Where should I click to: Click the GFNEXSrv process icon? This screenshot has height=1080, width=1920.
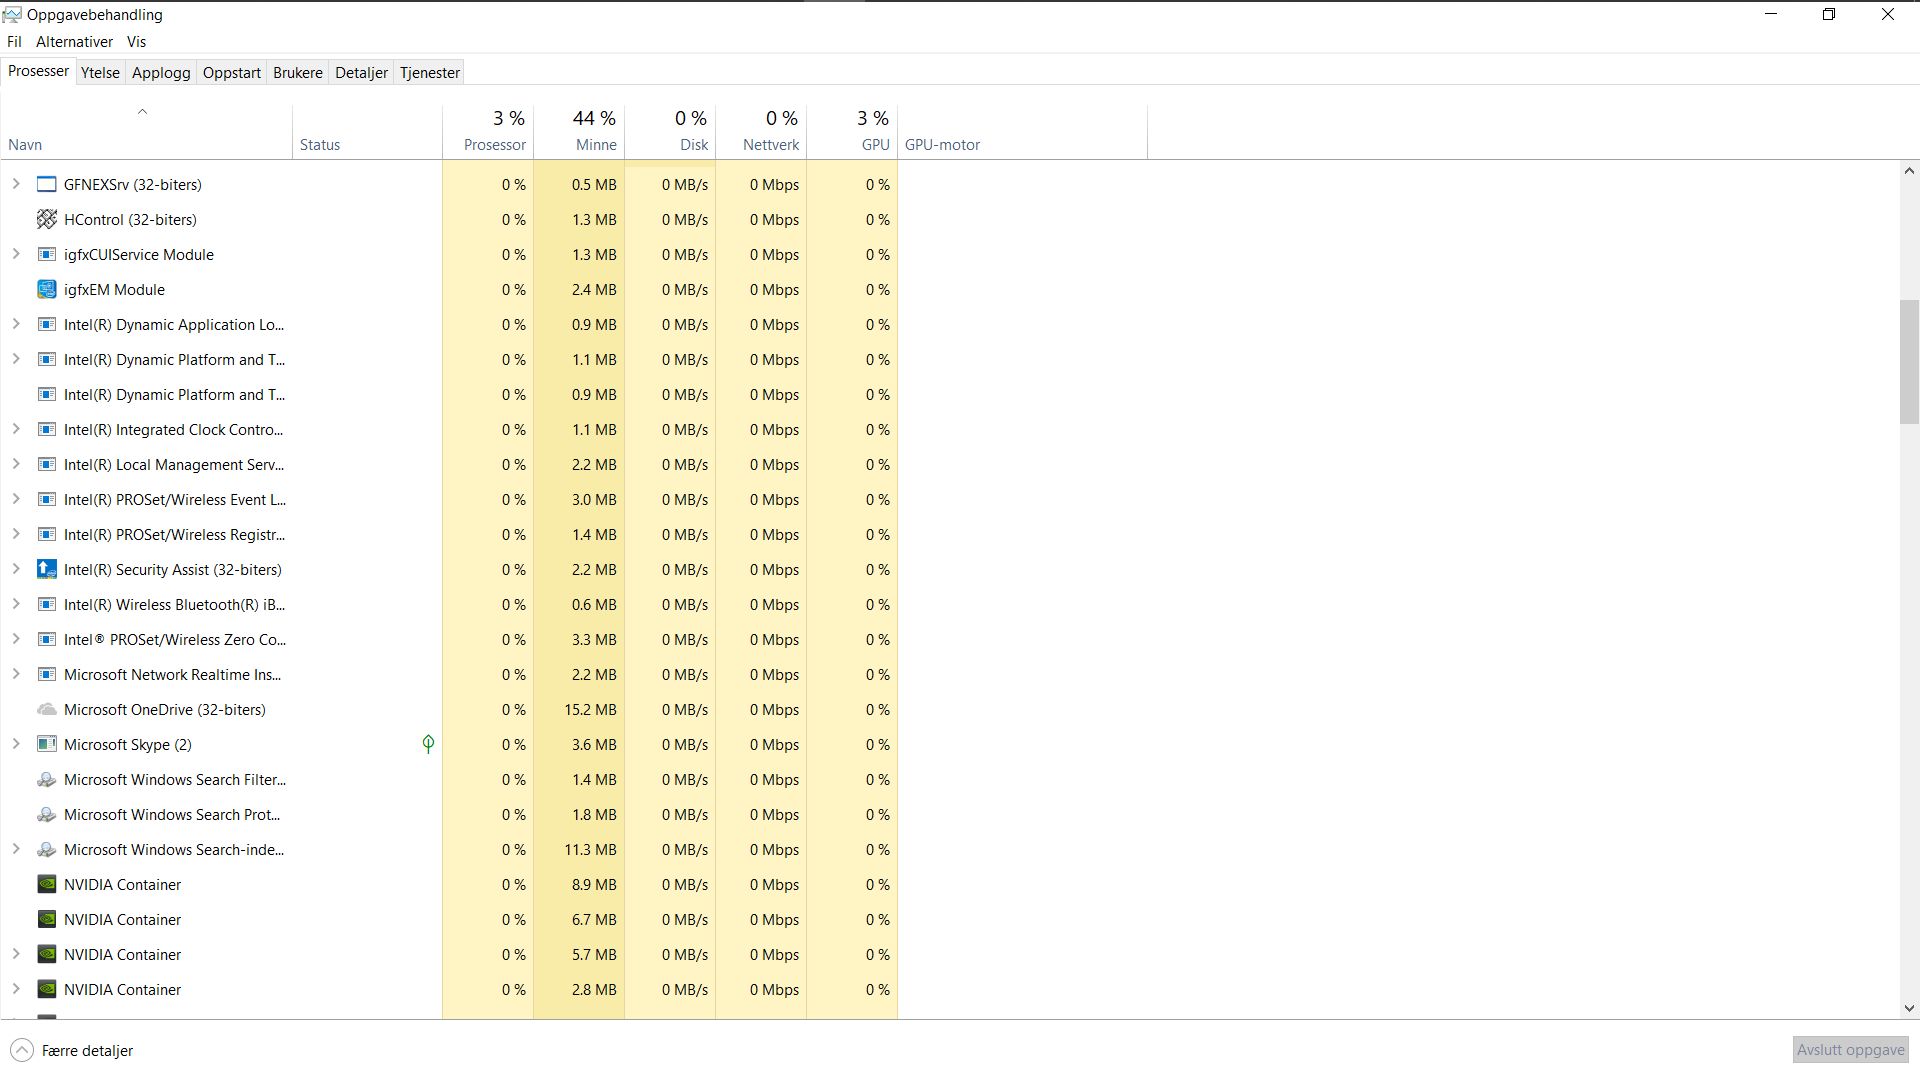point(46,184)
